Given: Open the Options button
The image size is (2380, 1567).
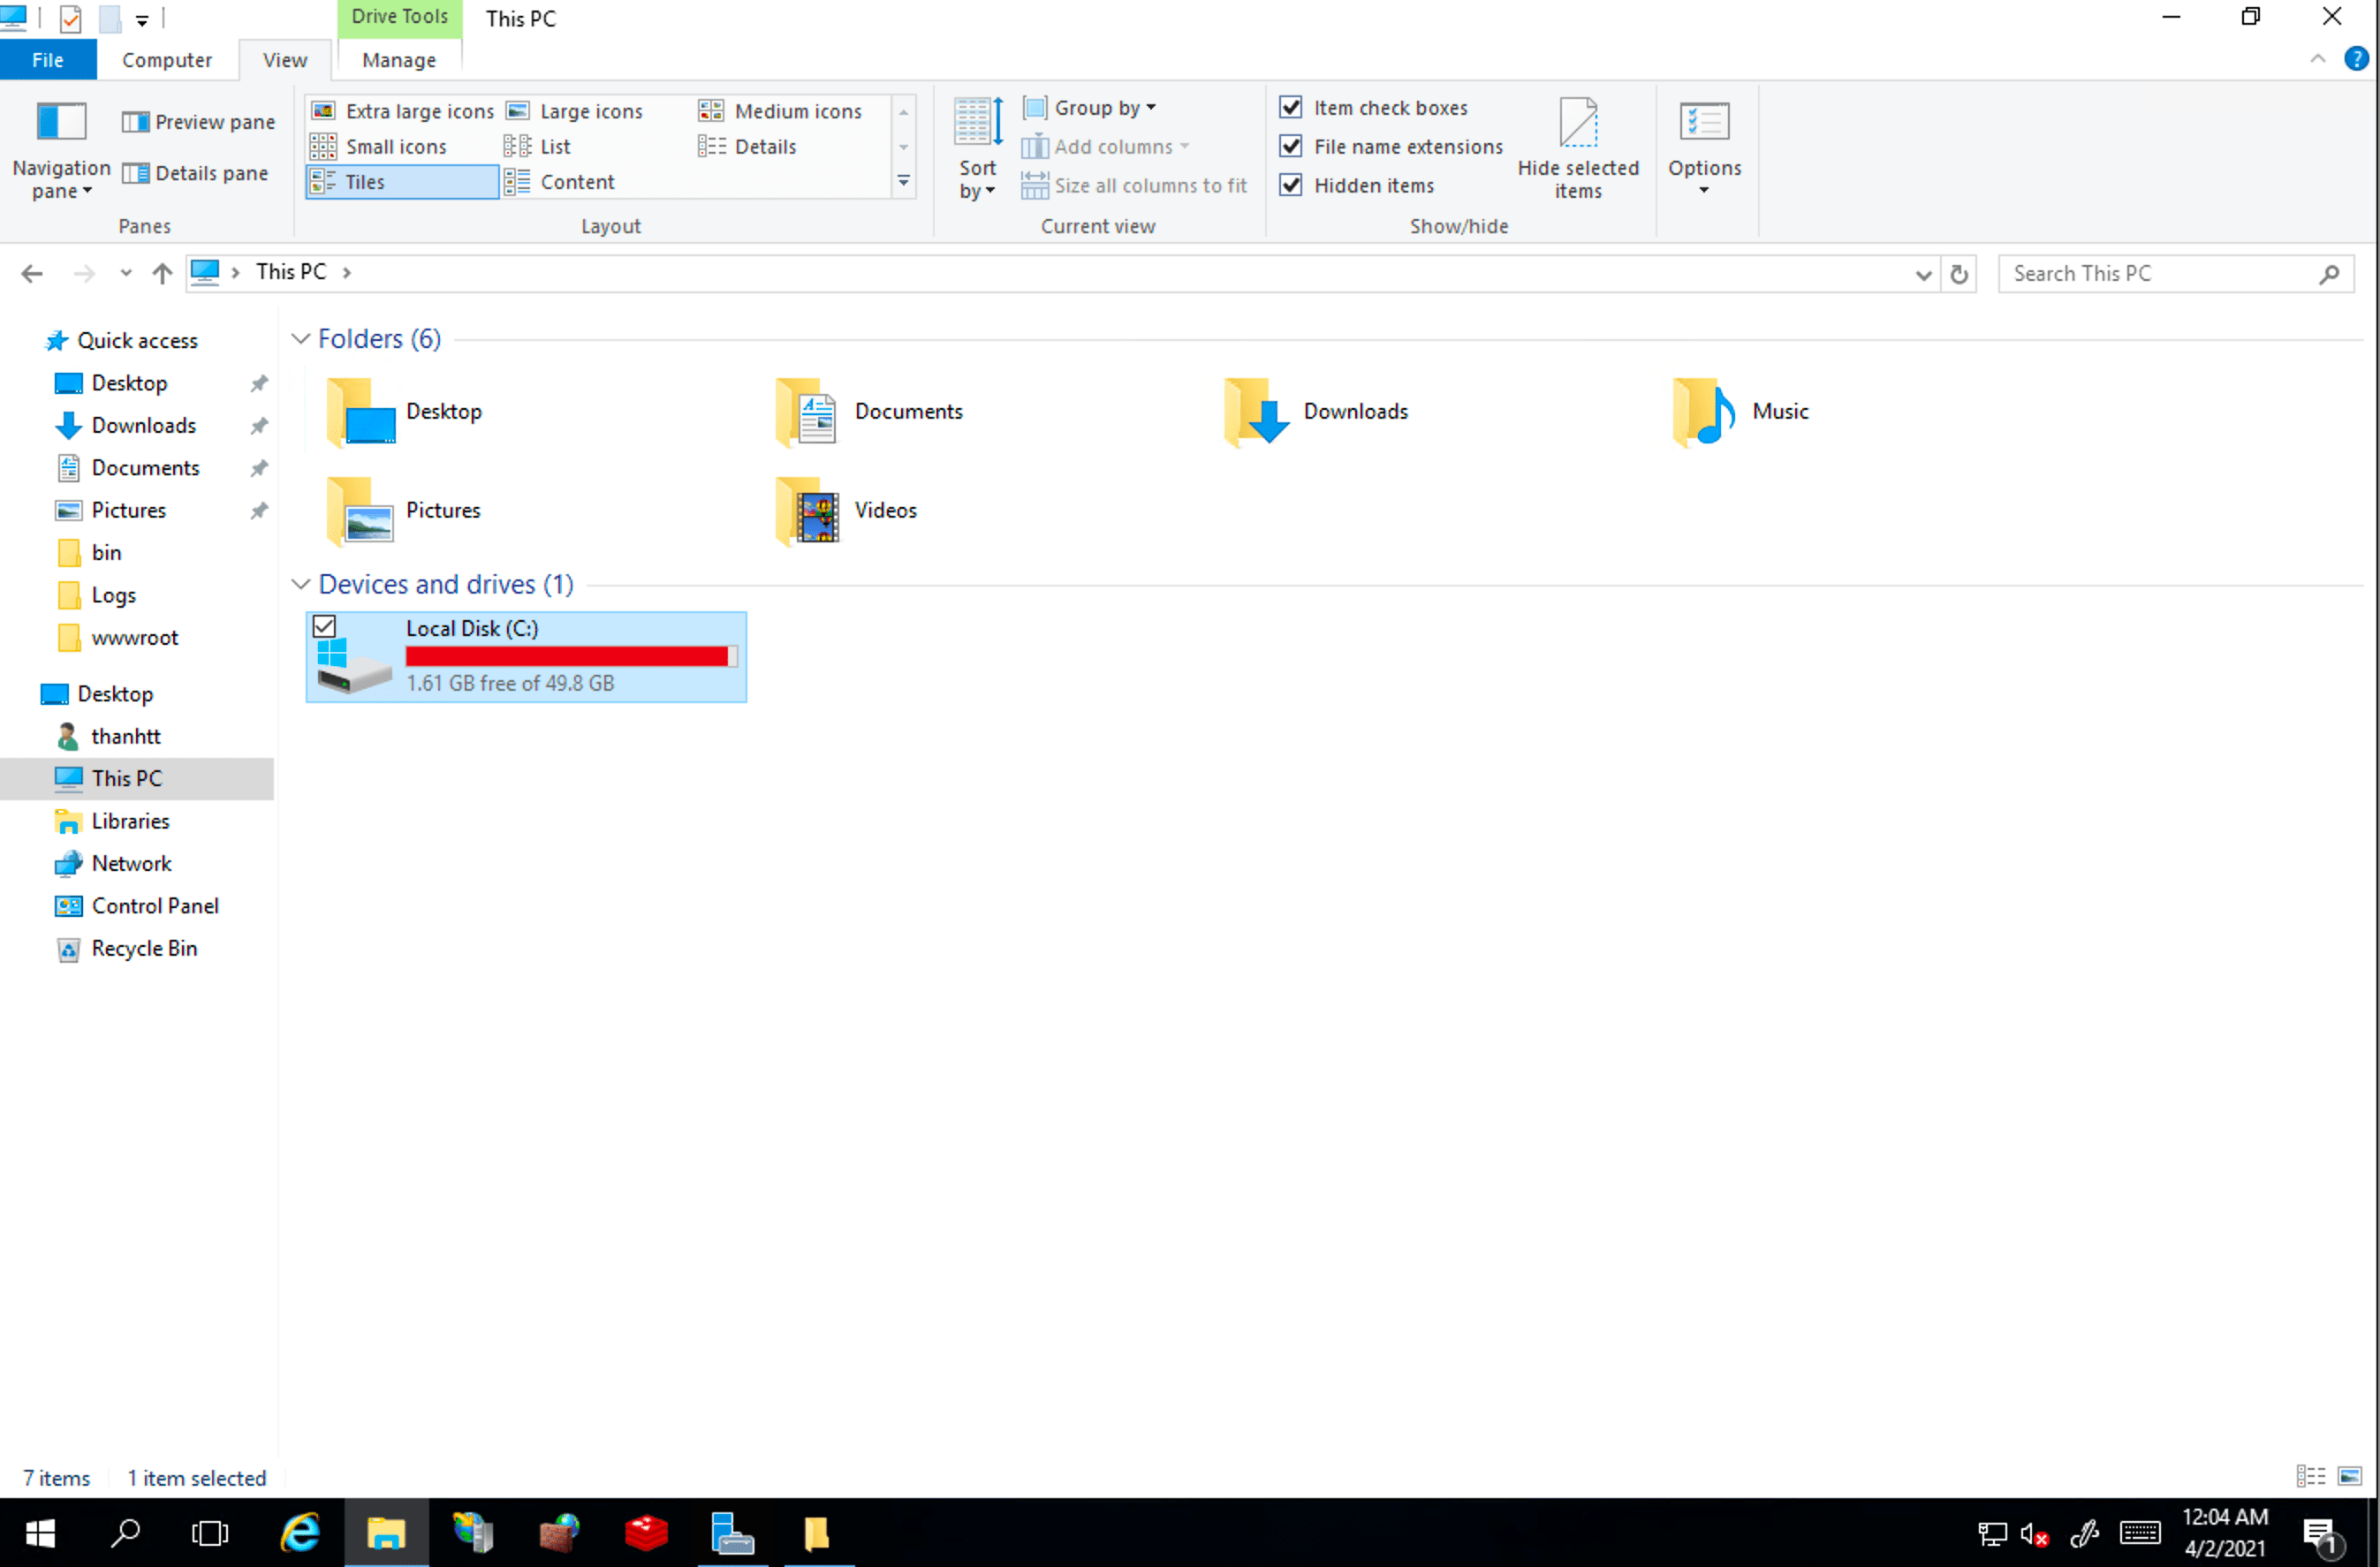Looking at the screenshot, I should point(1703,145).
